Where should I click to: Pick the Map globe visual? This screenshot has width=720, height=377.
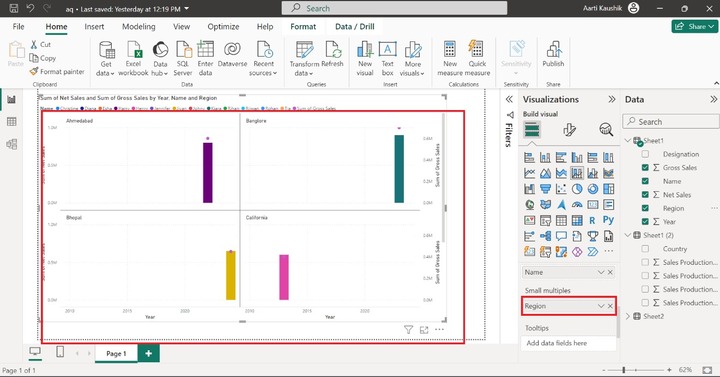tap(529, 205)
